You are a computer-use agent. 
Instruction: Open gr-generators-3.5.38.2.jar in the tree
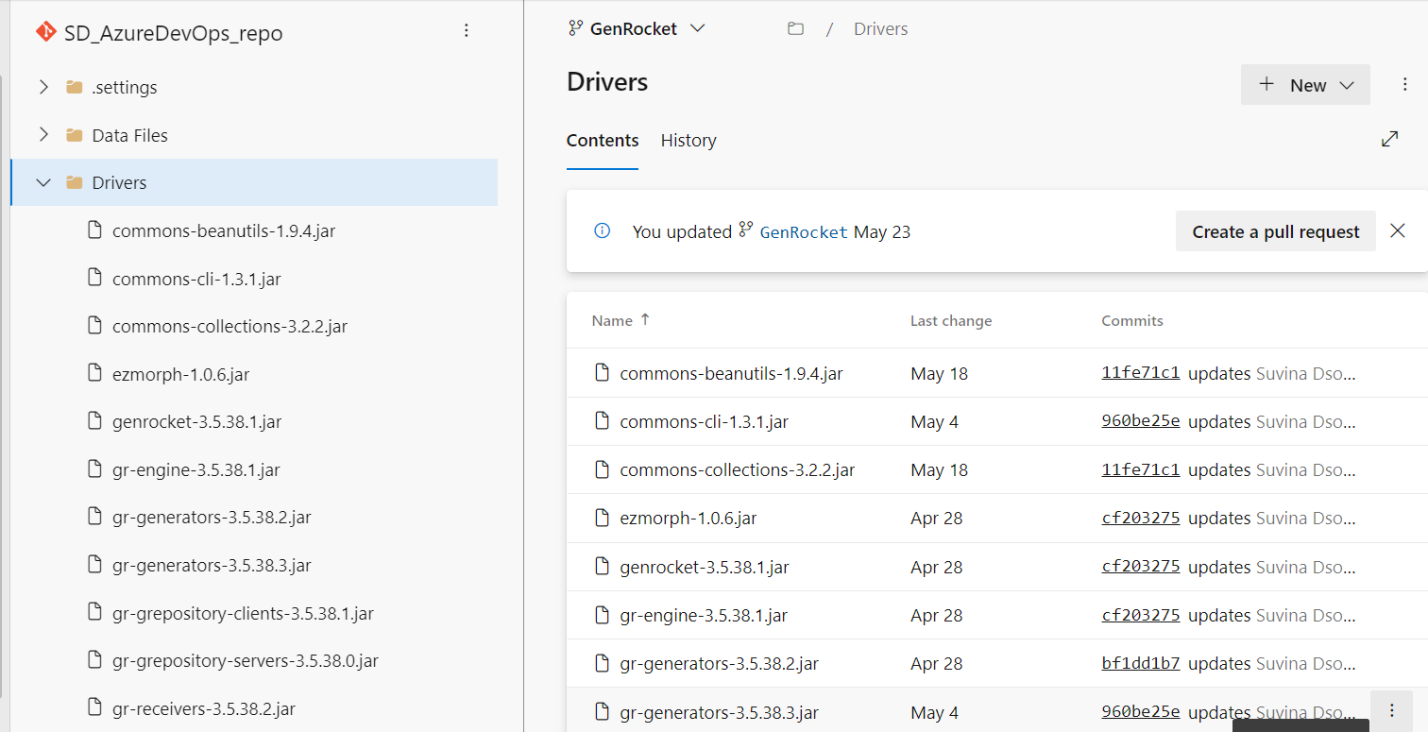click(x=212, y=517)
